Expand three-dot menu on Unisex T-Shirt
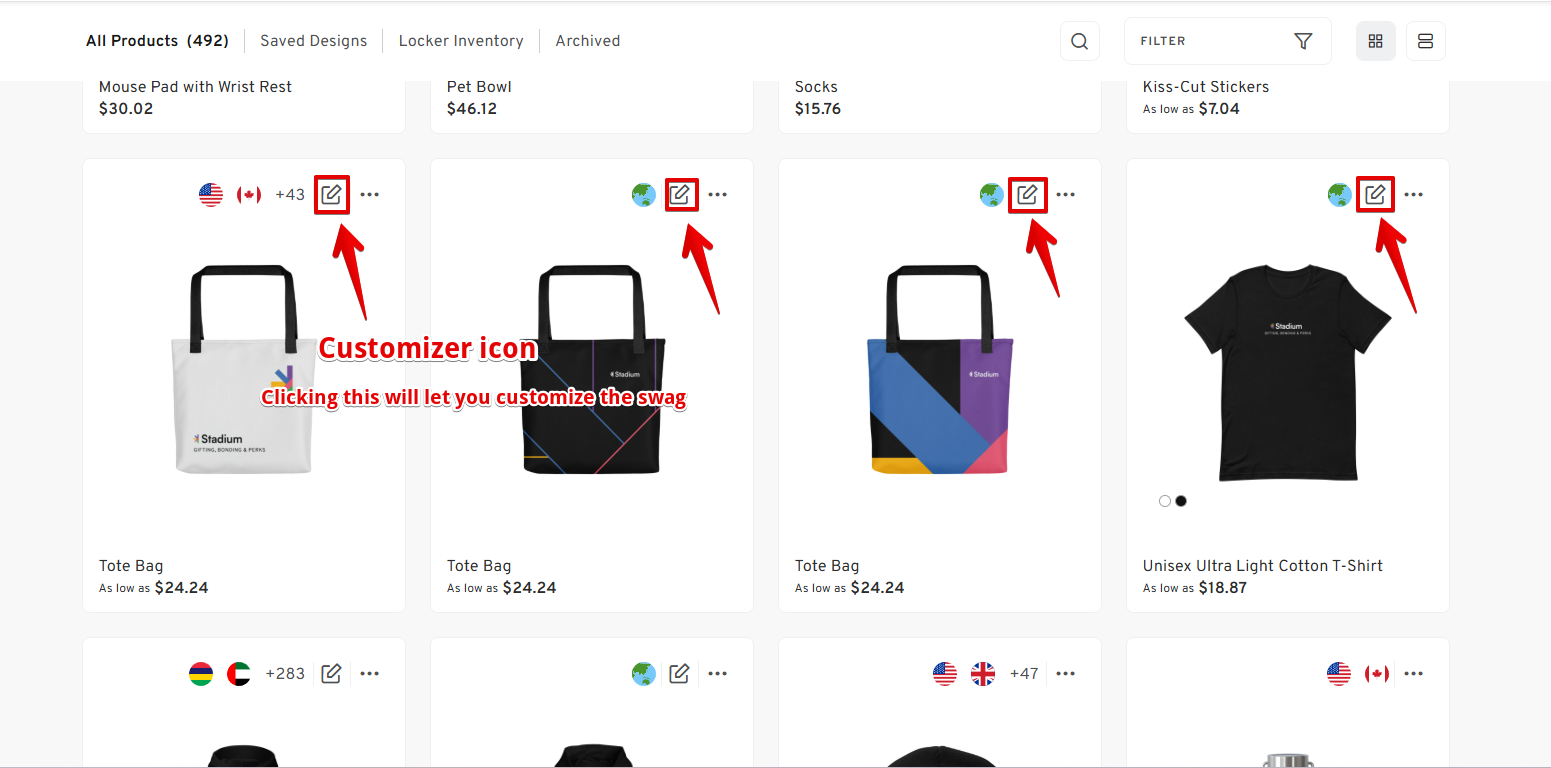This screenshot has width=1551, height=768. click(x=1413, y=195)
